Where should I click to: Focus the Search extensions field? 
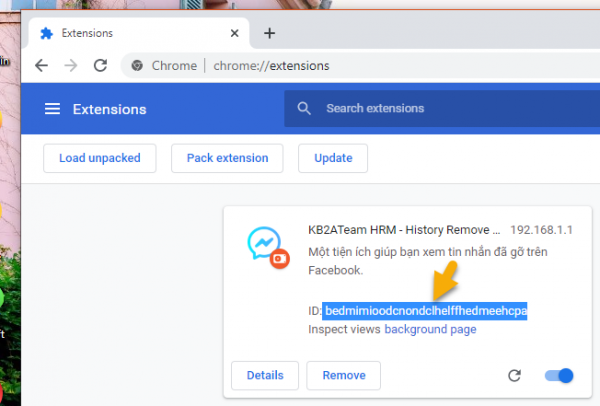442,109
